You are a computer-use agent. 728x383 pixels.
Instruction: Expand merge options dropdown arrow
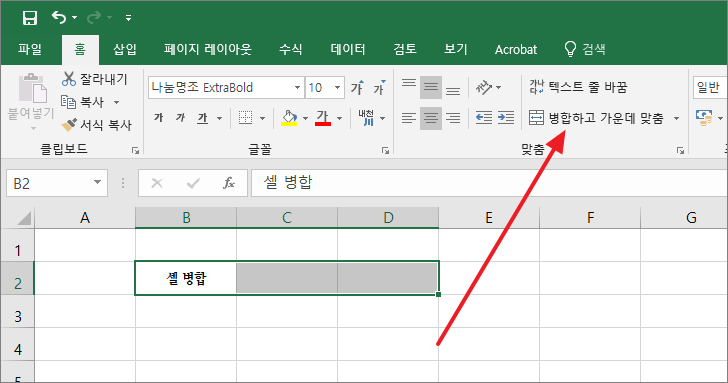click(676, 118)
